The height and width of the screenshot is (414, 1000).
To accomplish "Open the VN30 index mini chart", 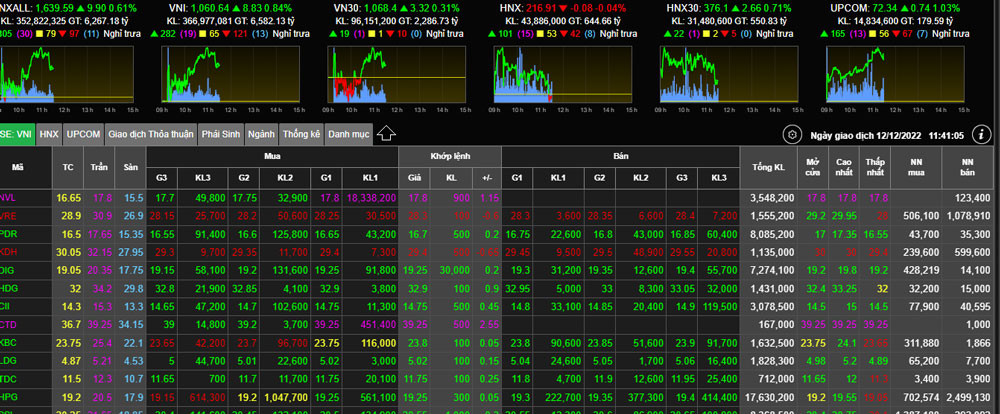I will 396,73.
